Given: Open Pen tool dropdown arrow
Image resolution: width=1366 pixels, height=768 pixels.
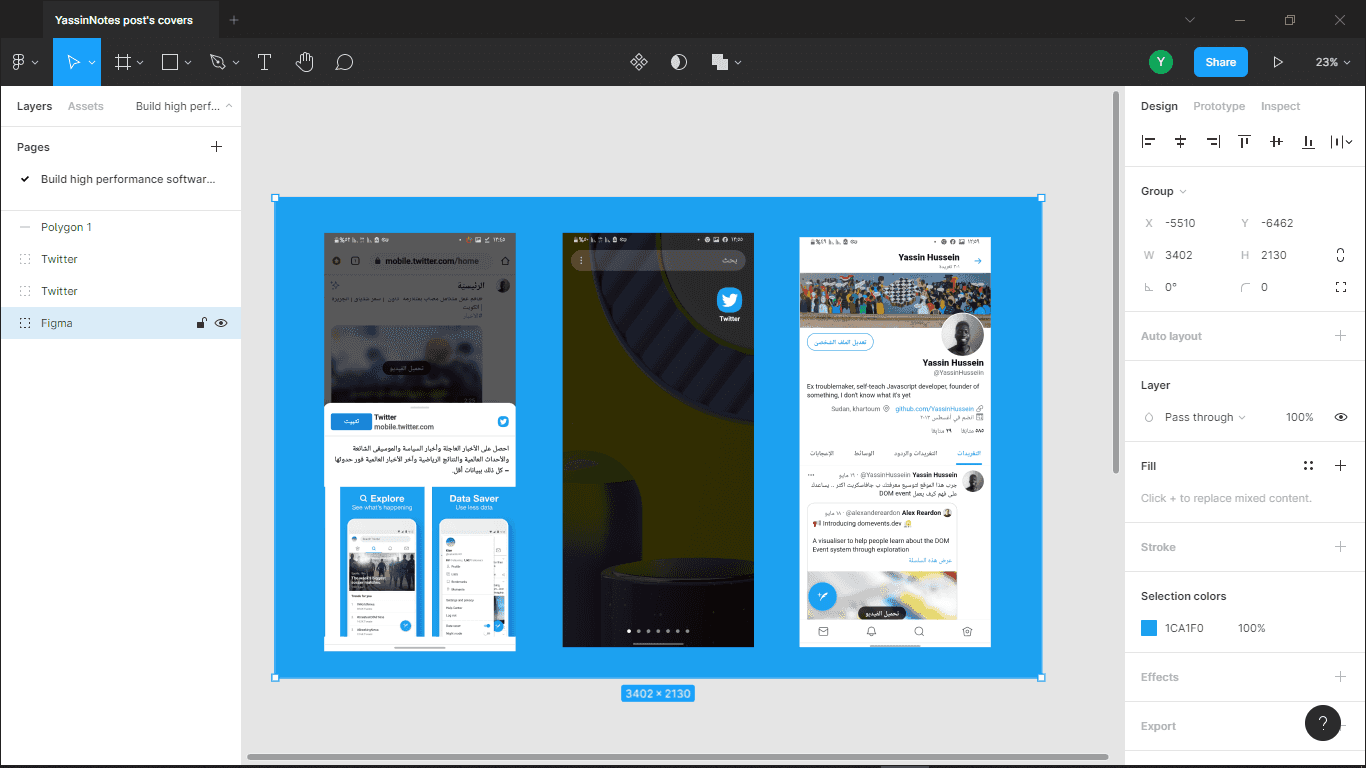Looking at the screenshot, I should pos(236,62).
